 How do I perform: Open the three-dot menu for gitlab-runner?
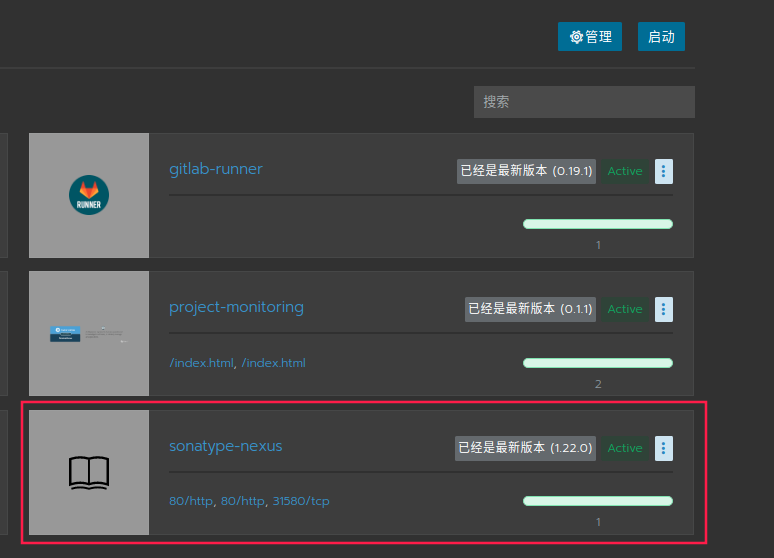click(663, 171)
